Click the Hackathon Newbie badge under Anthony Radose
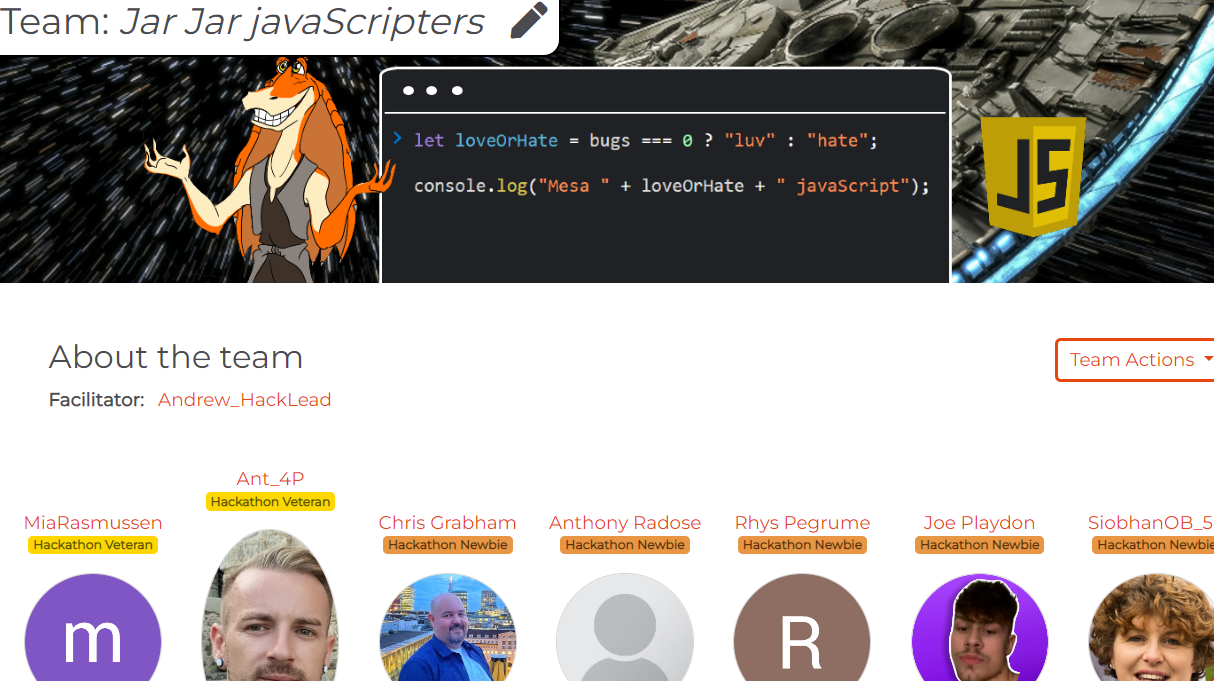The height and width of the screenshot is (681, 1214). (x=625, y=545)
